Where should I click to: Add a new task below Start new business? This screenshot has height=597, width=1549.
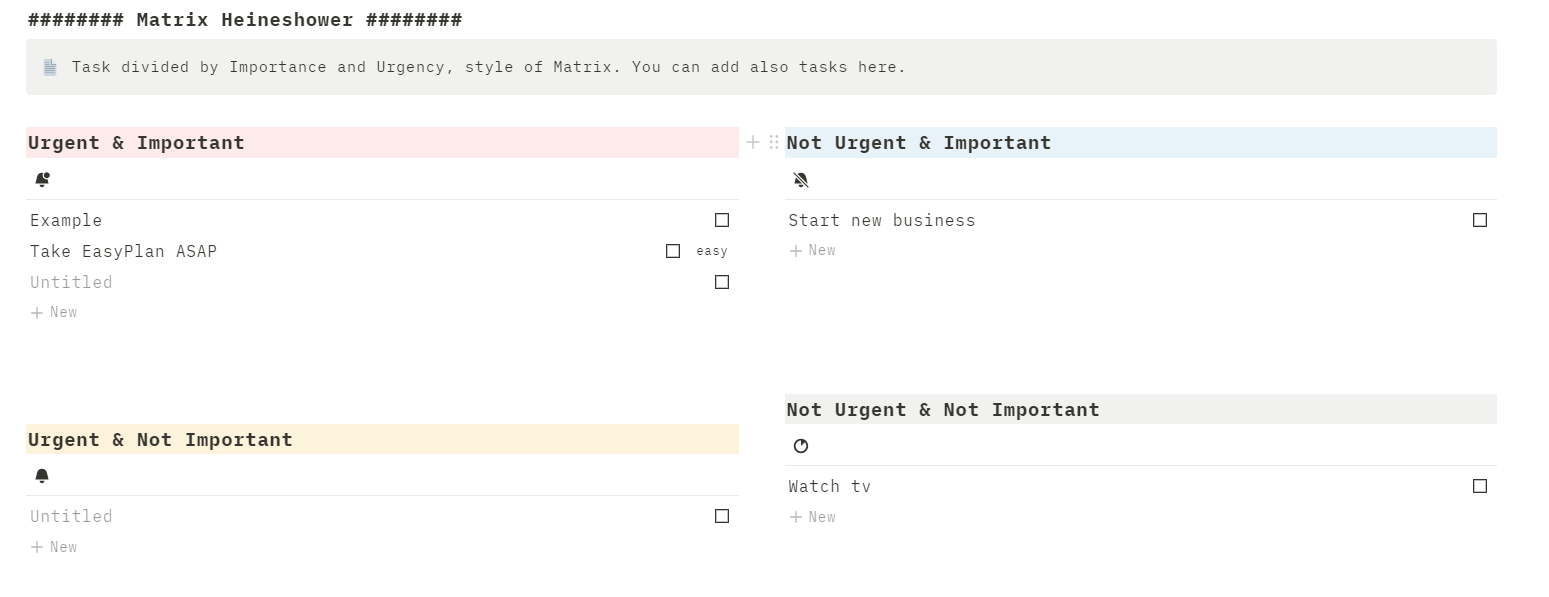812,250
